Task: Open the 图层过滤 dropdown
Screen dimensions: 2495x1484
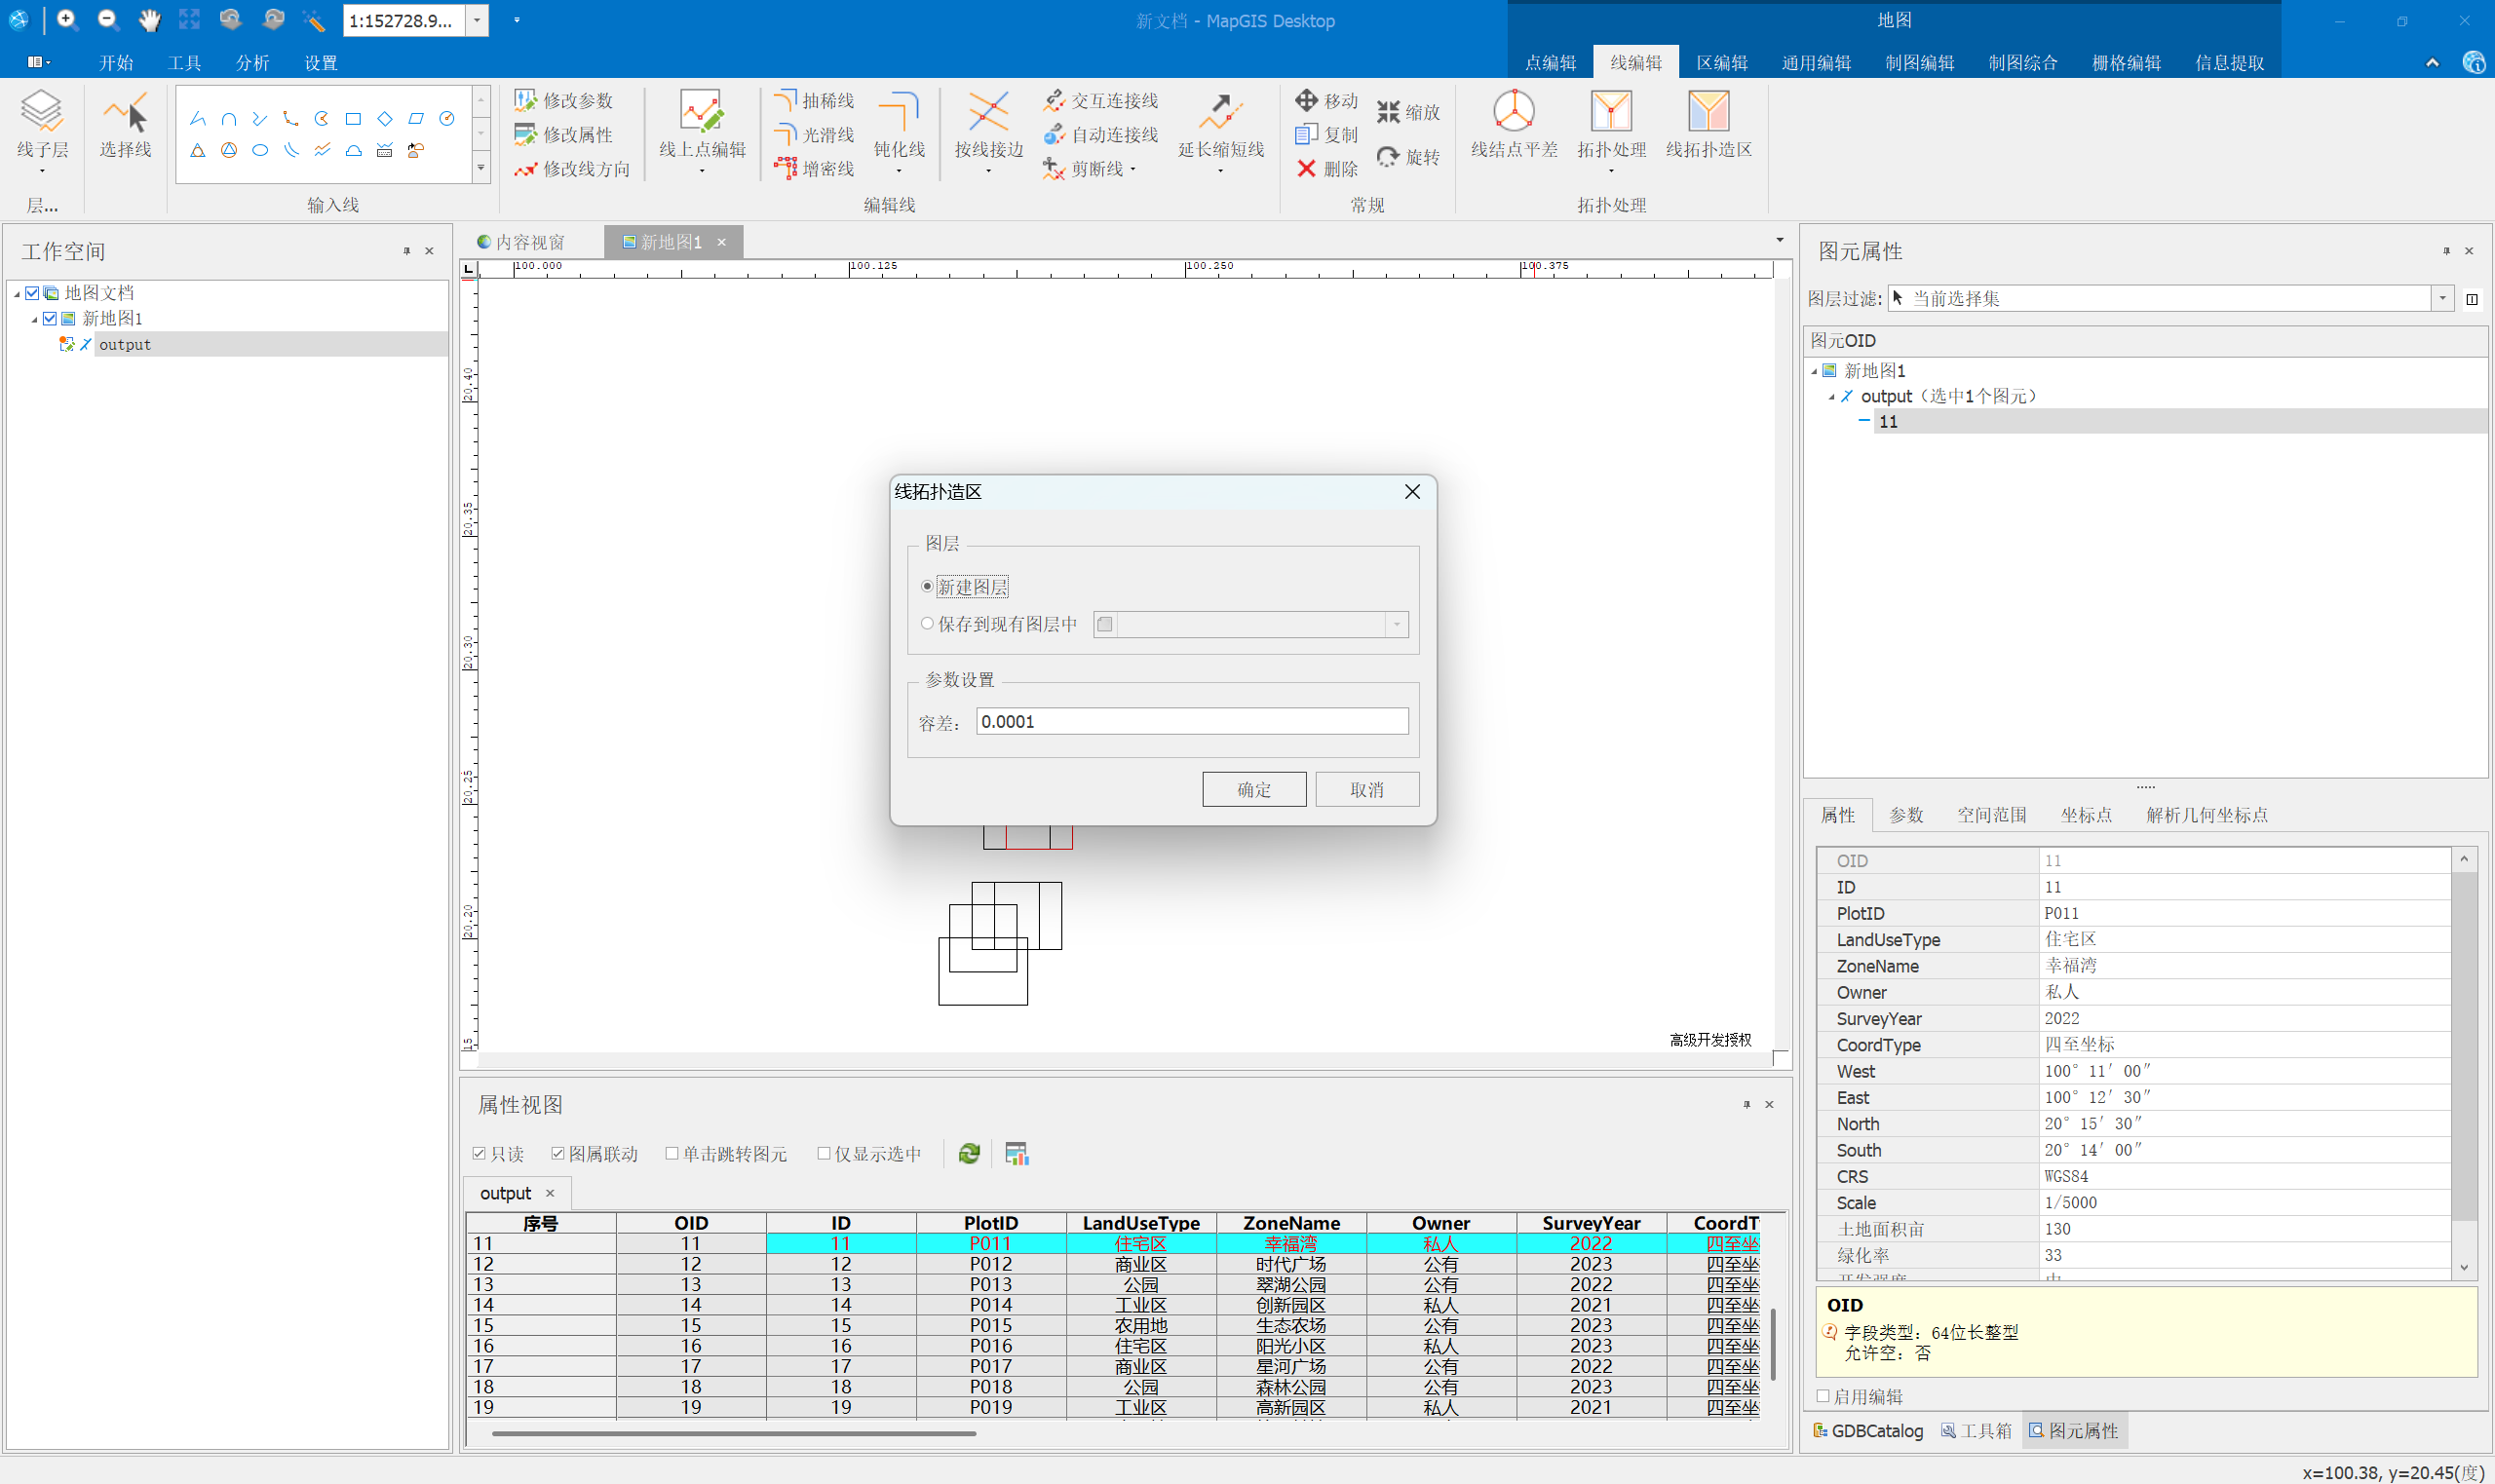Action: pos(2441,298)
